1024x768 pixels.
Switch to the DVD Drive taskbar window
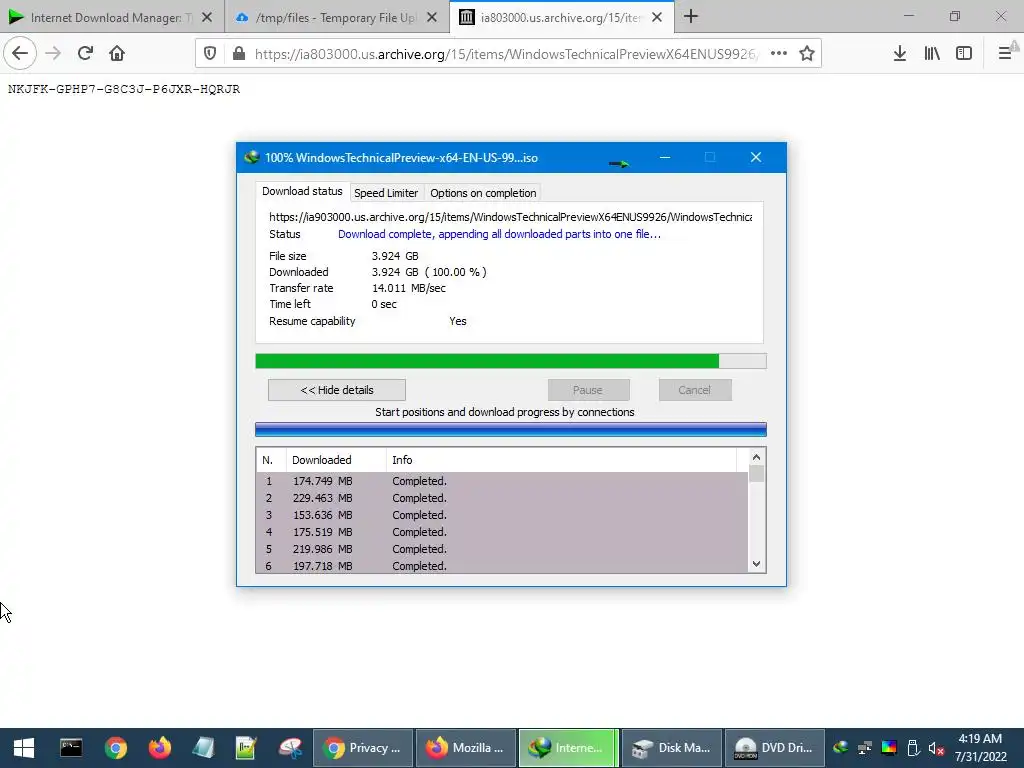(x=775, y=748)
